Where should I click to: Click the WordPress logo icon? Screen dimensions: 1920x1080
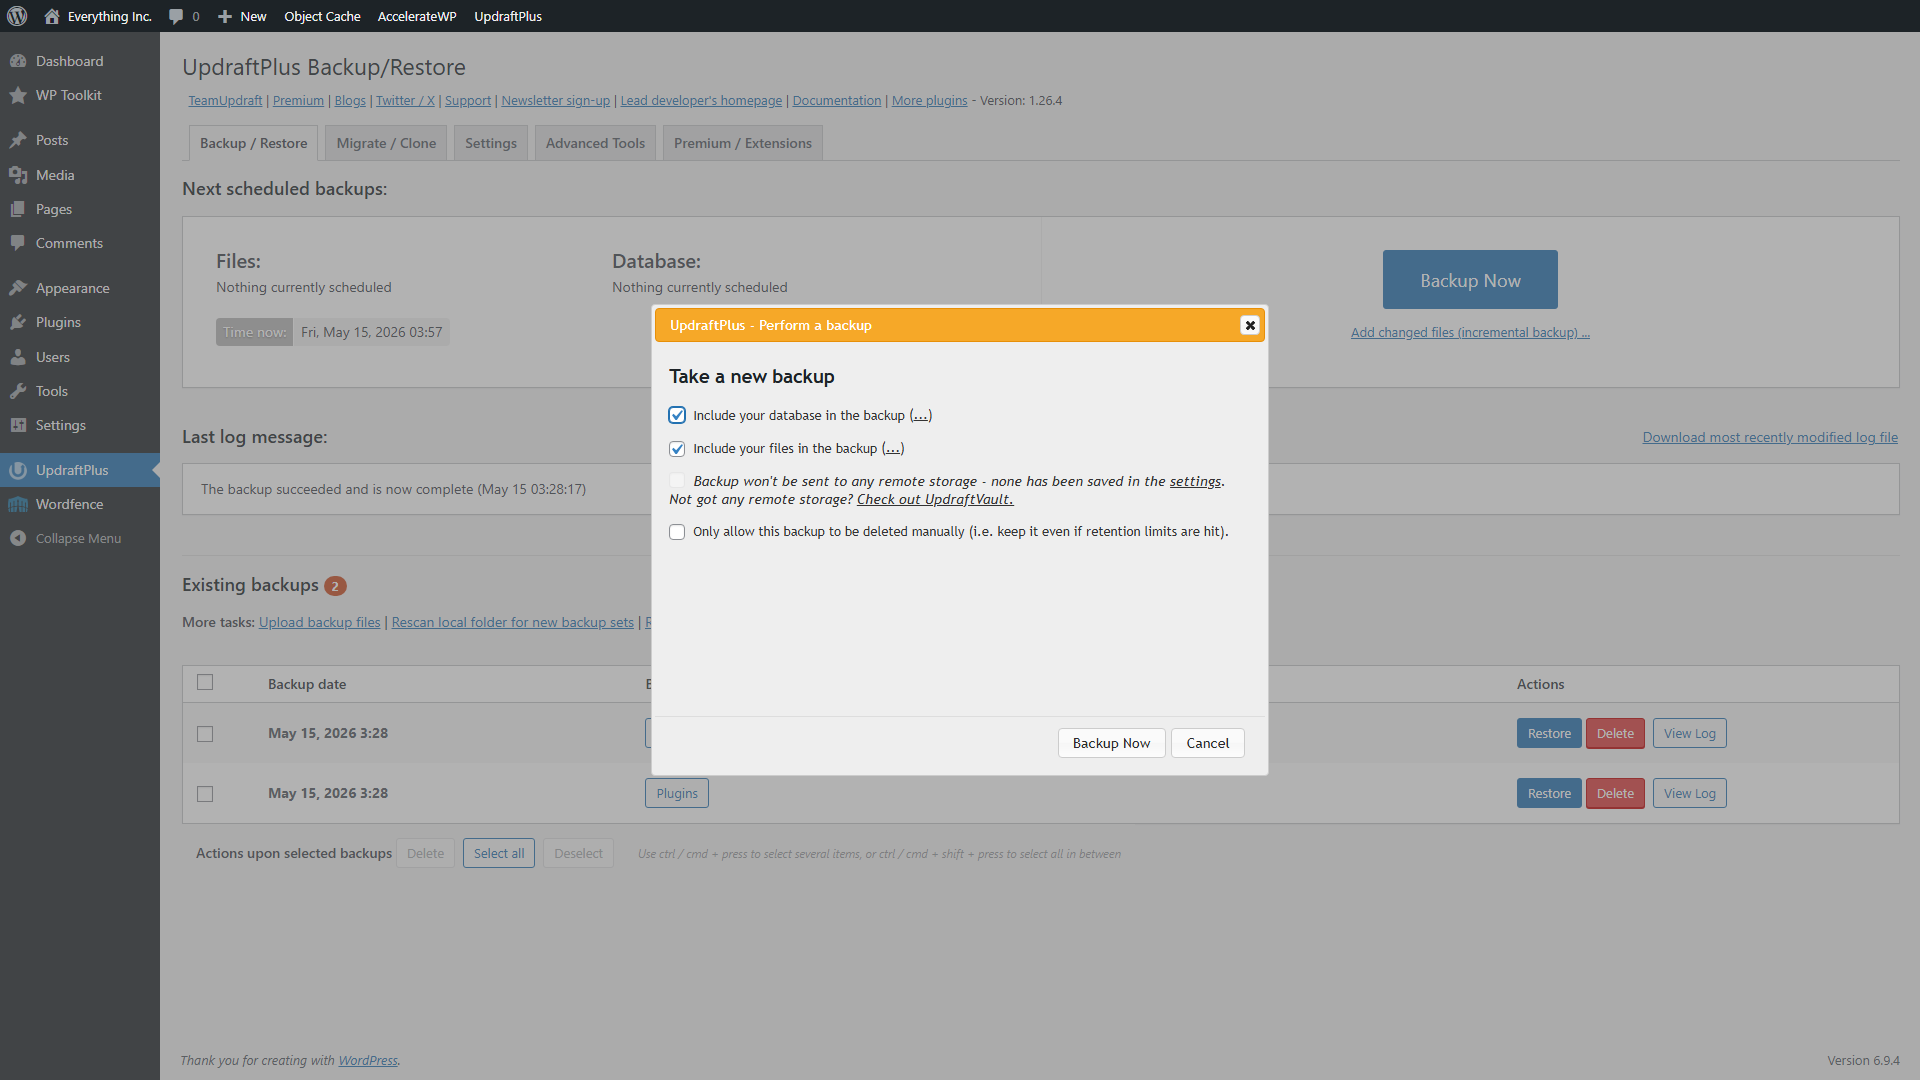pos(17,16)
